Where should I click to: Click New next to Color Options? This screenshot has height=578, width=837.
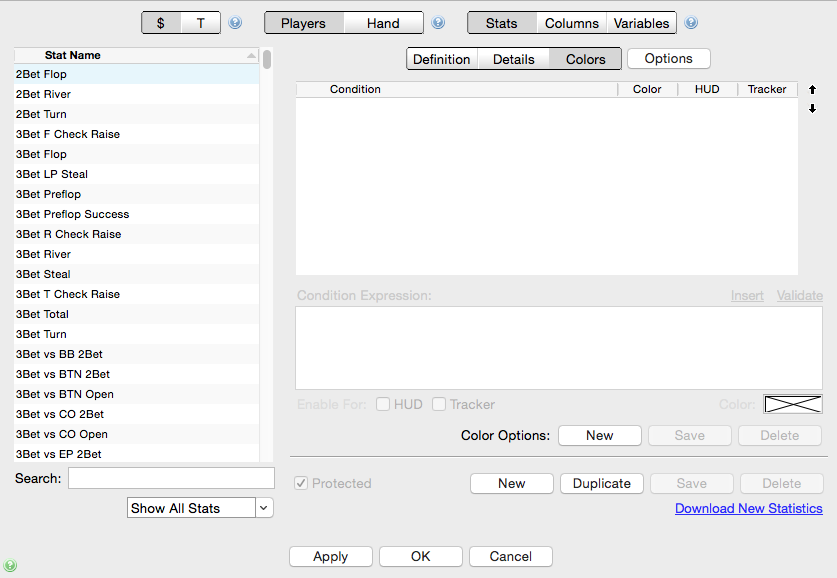pyautogui.click(x=600, y=436)
